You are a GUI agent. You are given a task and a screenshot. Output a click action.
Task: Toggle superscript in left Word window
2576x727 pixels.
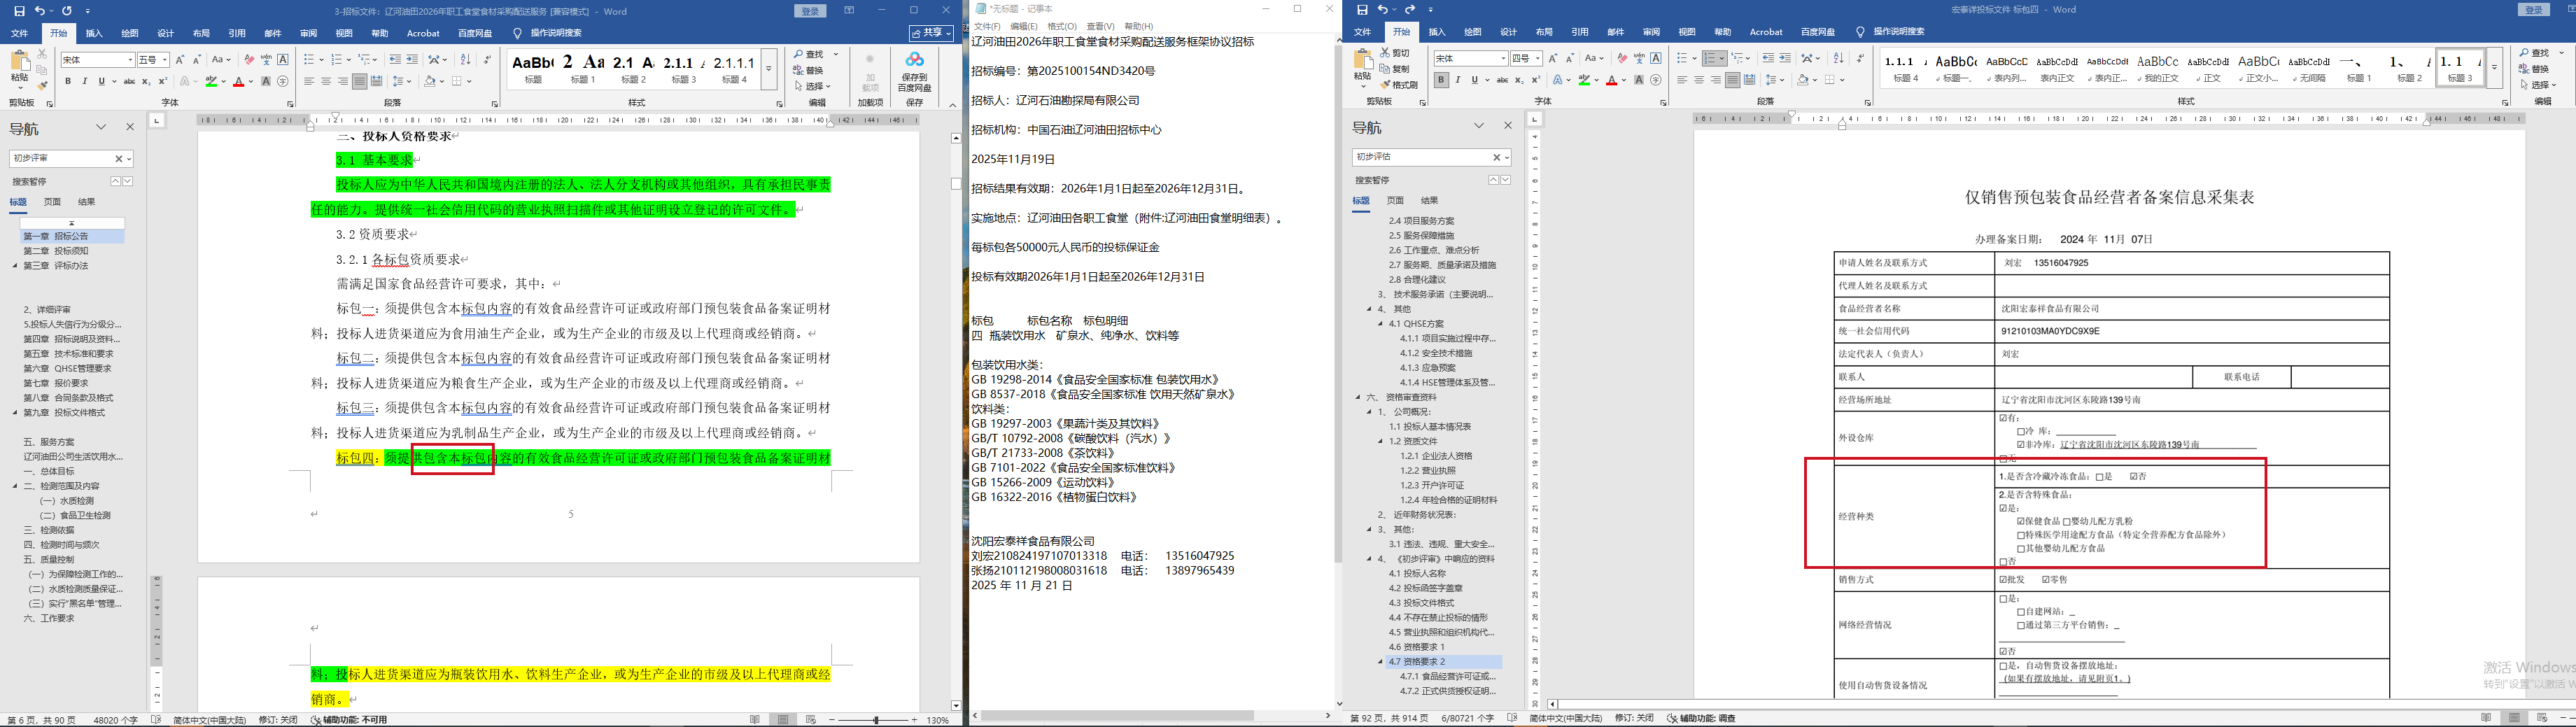pyautogui.click(x=162, y=82)
